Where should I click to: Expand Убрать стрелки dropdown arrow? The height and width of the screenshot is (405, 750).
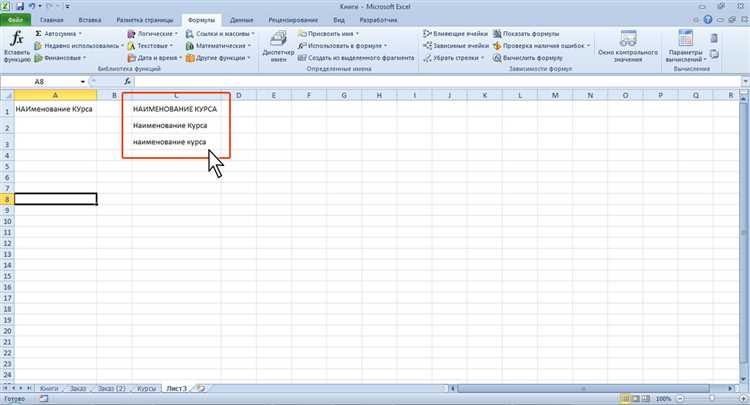[x=482, y=58]
